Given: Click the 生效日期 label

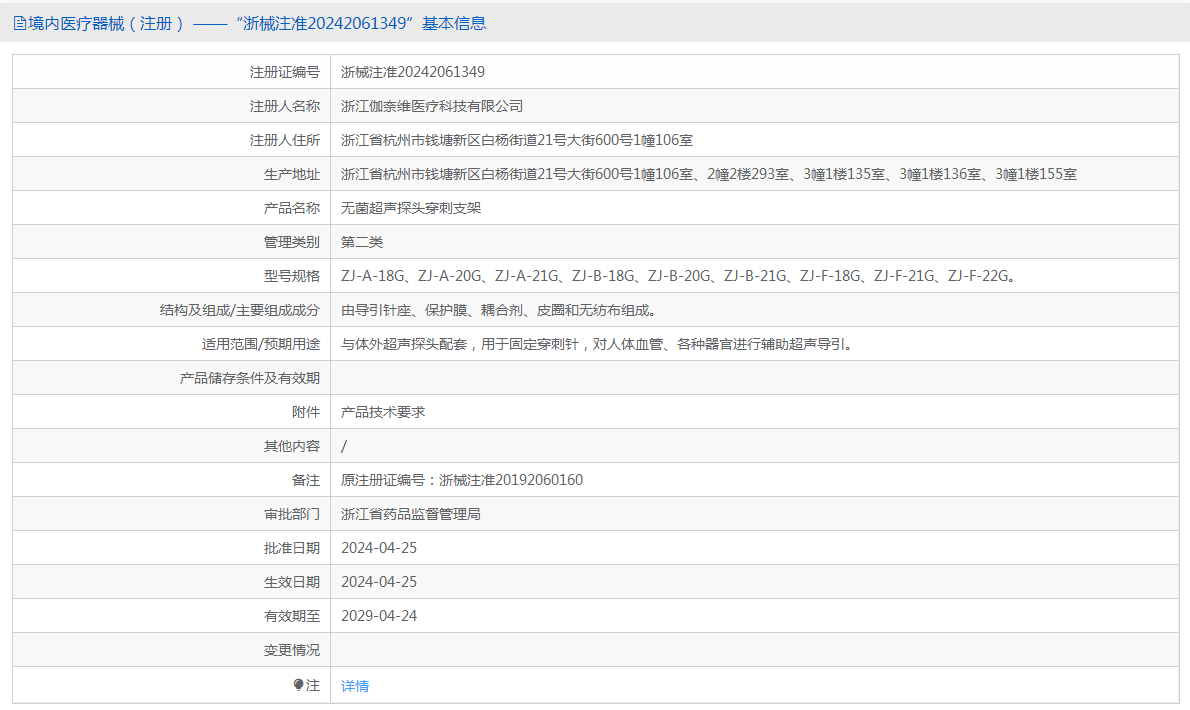Looking at the screenshot, I should coord(292,582).
